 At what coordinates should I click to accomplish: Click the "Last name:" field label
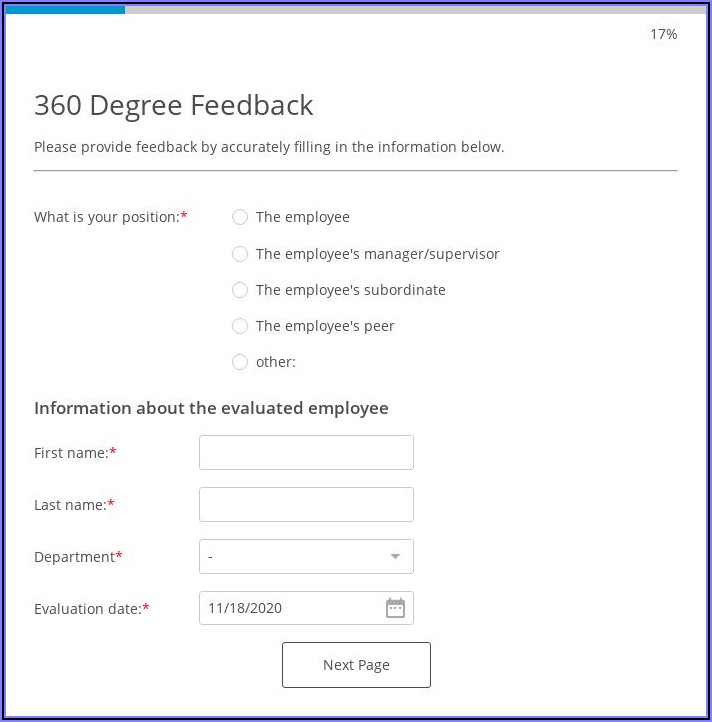(x=70, y=505)
